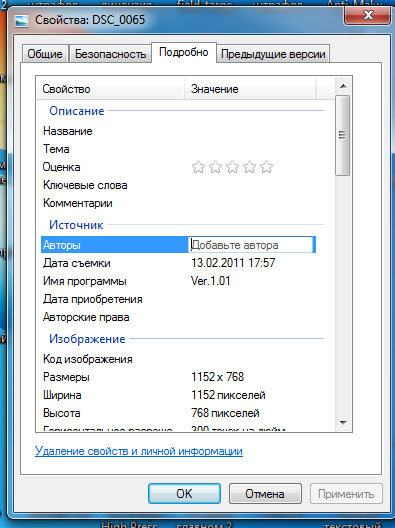
Task: Select the Дата съемки label
Action: tap(76, 263)
